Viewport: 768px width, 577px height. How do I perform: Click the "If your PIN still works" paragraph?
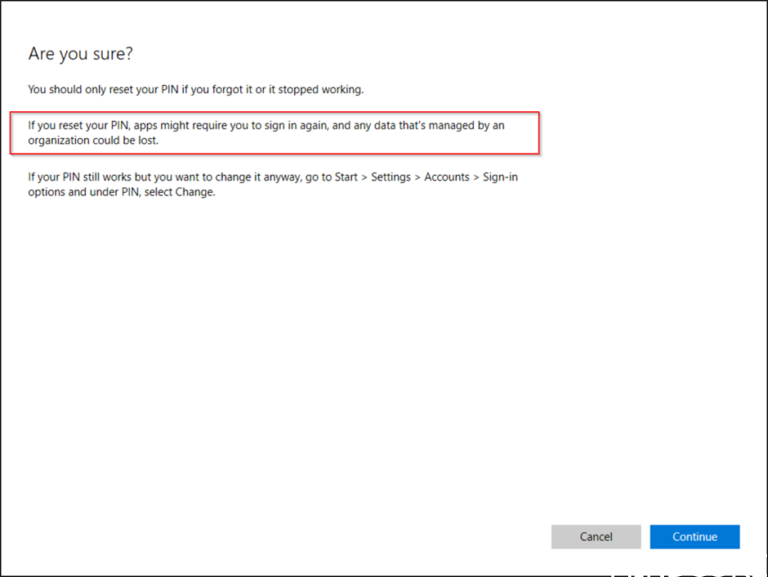[272, 184]
